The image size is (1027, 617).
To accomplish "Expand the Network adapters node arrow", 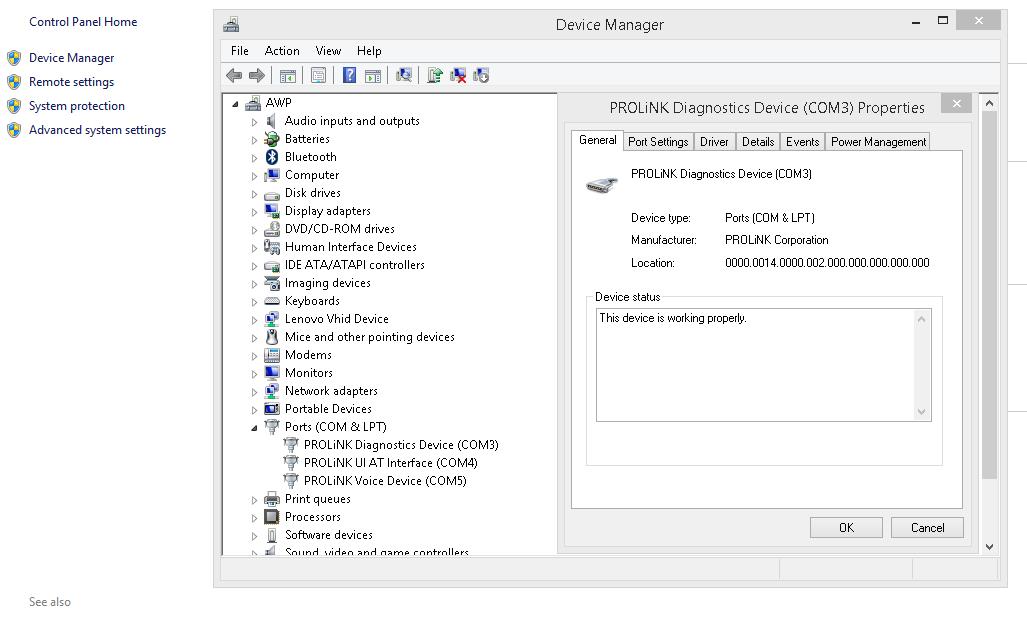I will click(254, 392).
